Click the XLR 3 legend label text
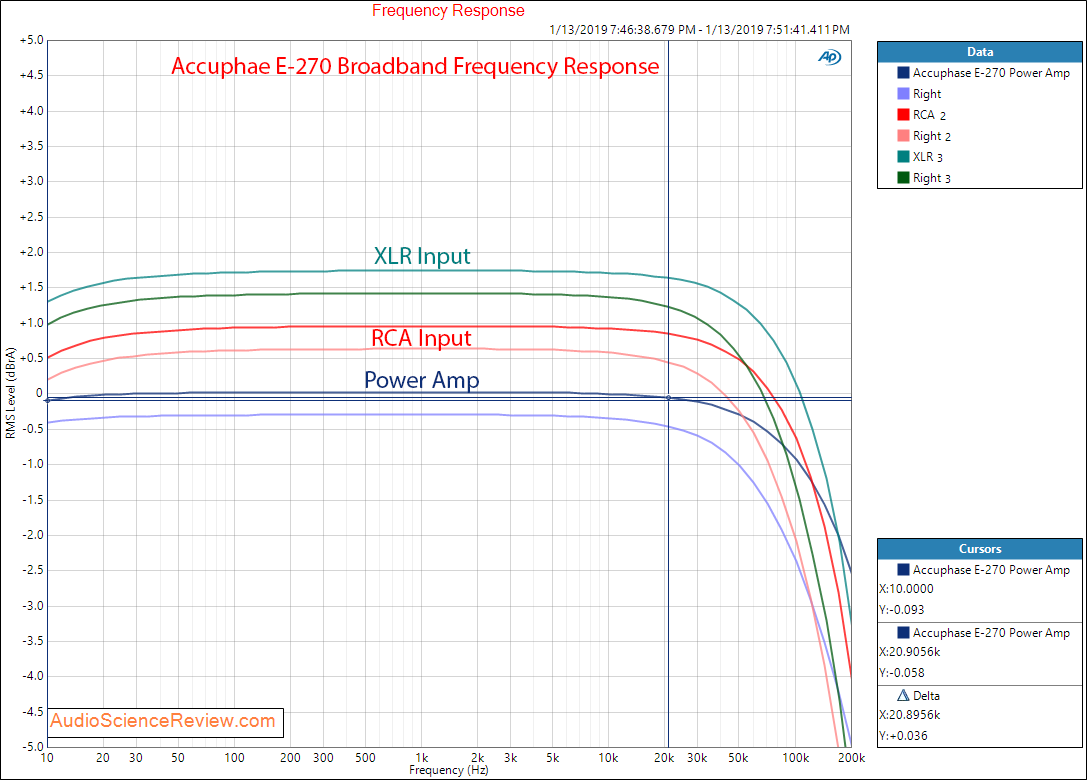The image size is (1087, 780). coord(928,157)
